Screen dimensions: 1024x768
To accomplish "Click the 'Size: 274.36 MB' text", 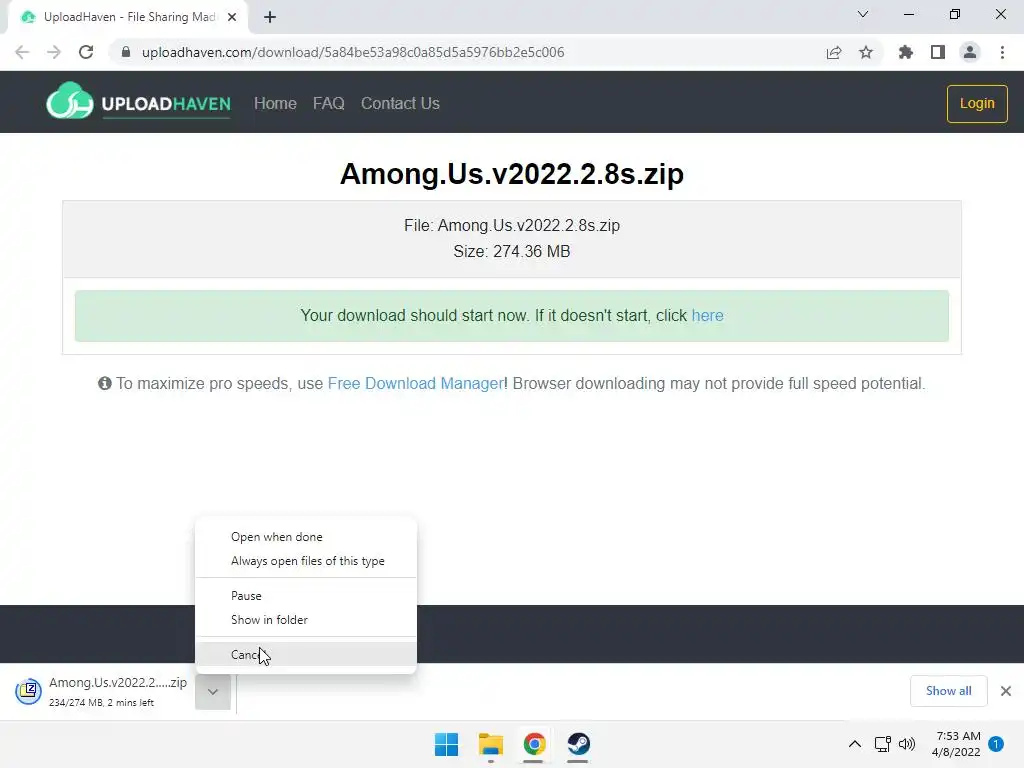I will pyautogui.click(x=512, y=251).
